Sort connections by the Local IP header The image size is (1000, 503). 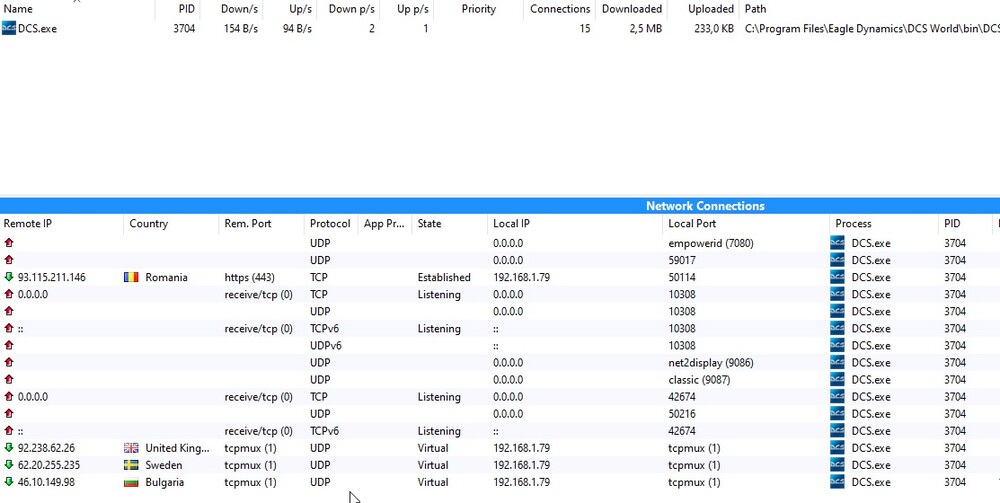pos(511,223)
